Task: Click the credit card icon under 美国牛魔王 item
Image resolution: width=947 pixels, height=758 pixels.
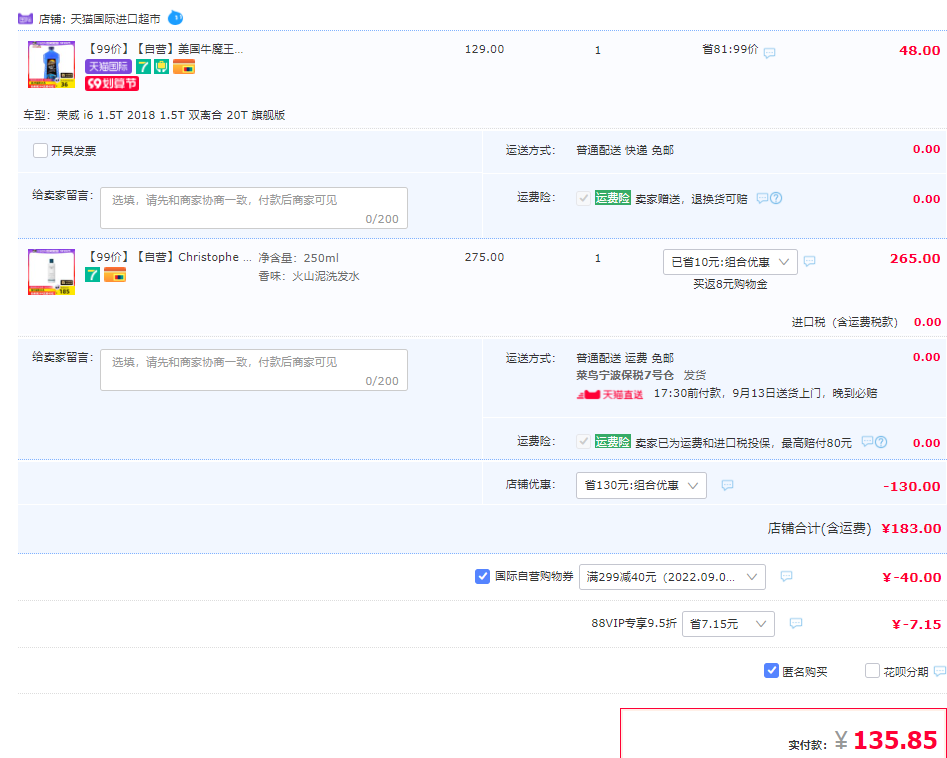Action: pyautogui.click(x=184, y=66)
